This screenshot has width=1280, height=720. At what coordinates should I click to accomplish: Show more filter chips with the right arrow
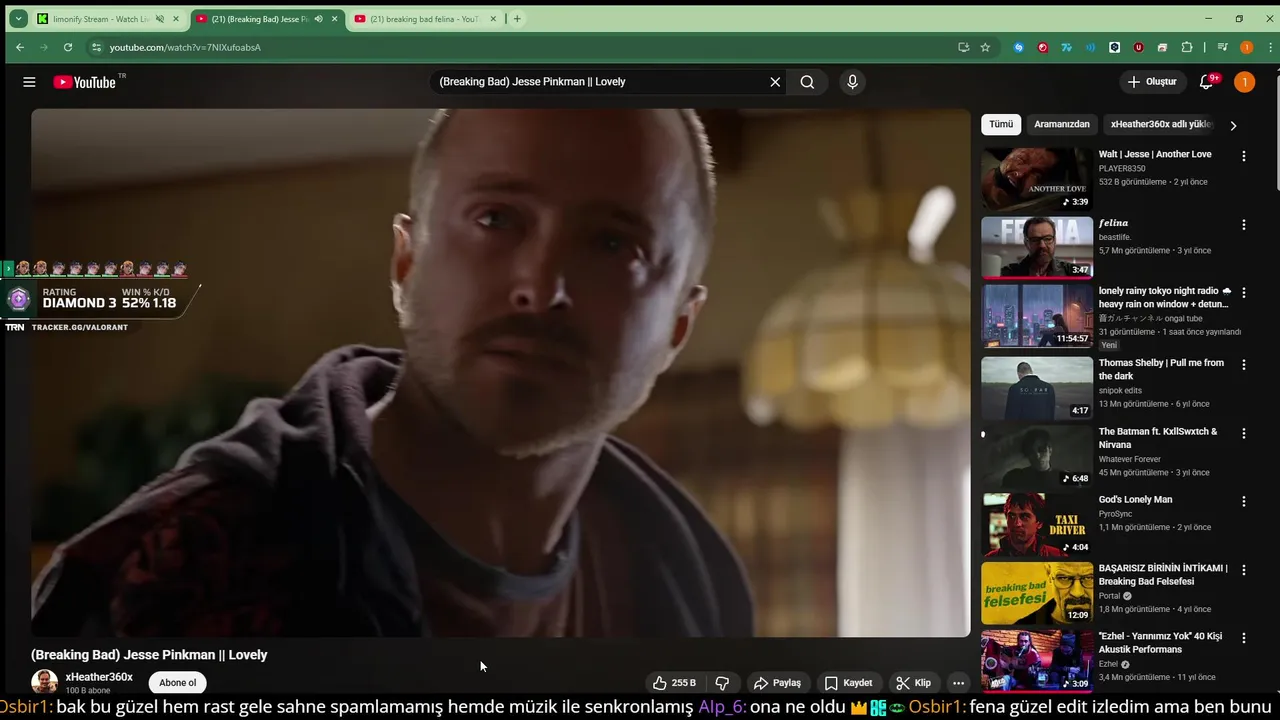pos(1233,126)
